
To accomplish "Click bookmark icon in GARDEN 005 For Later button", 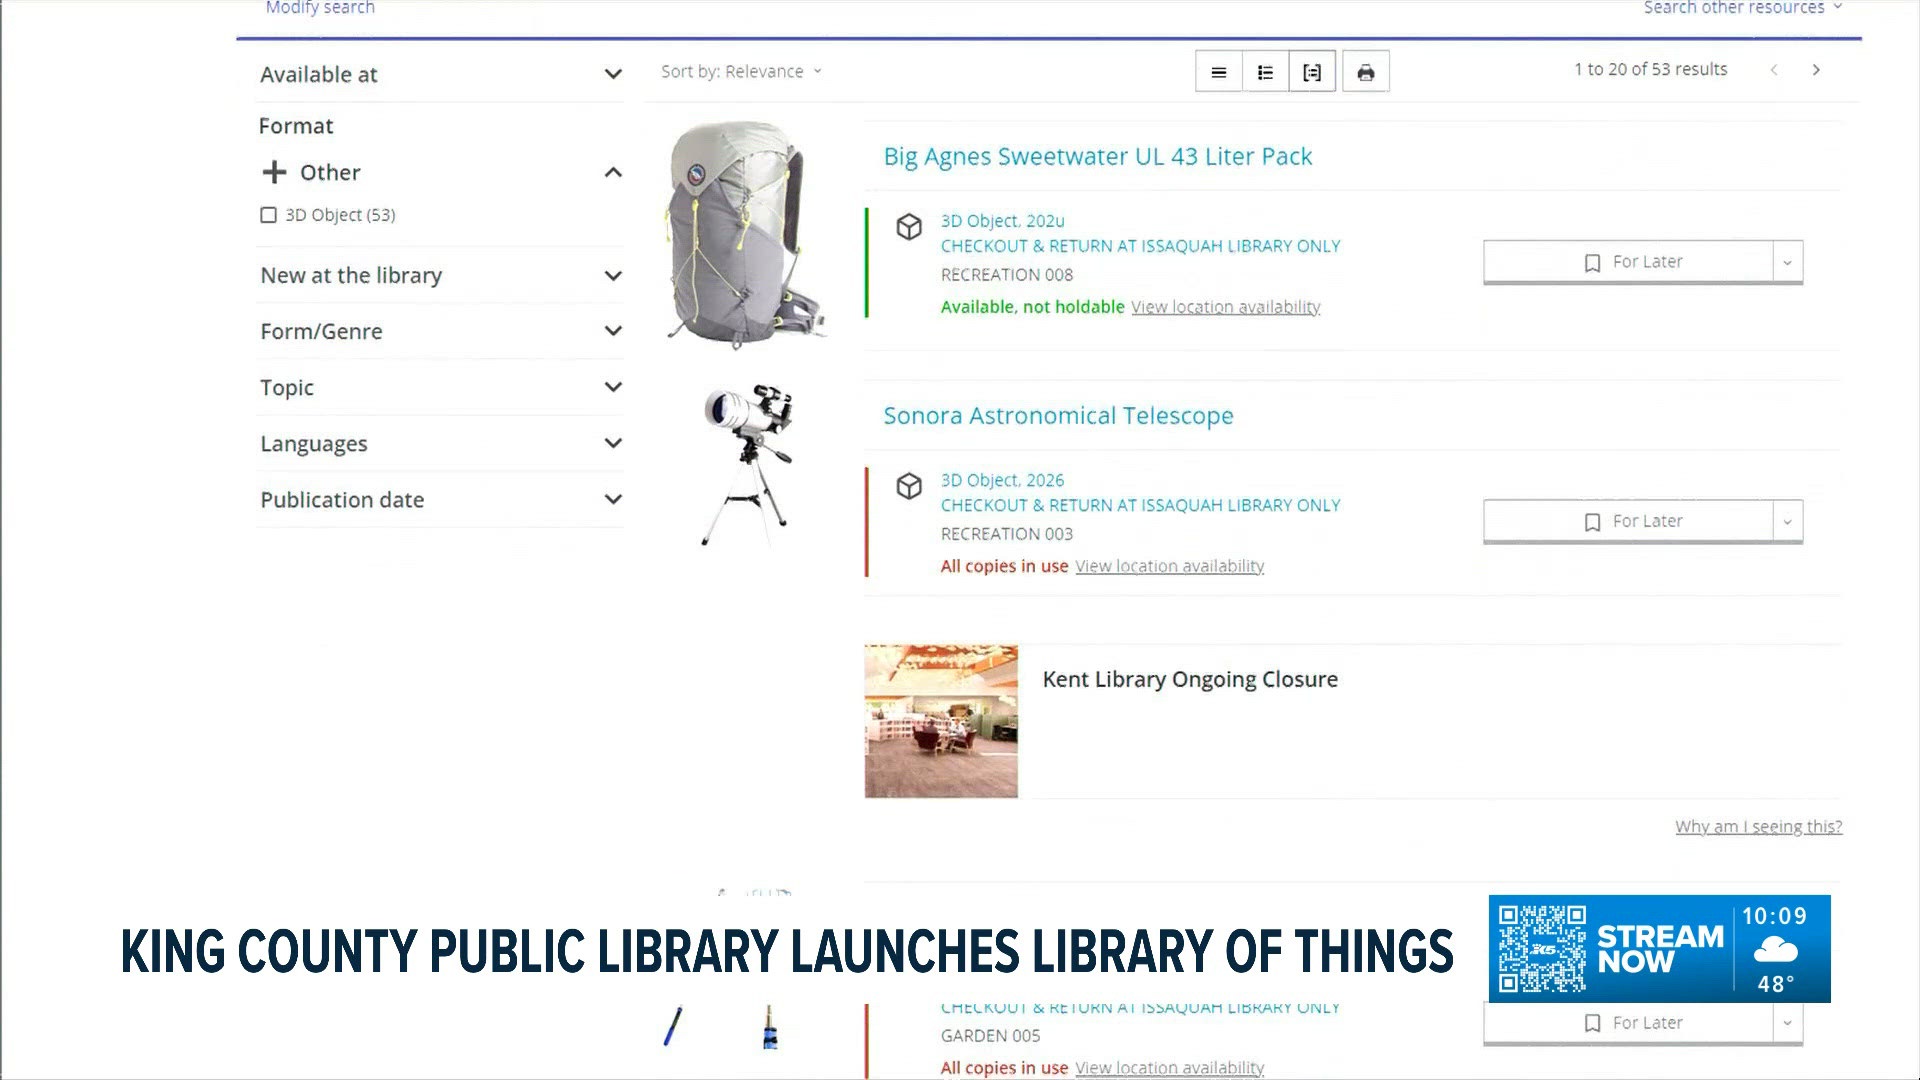I will (1592, 1023).
